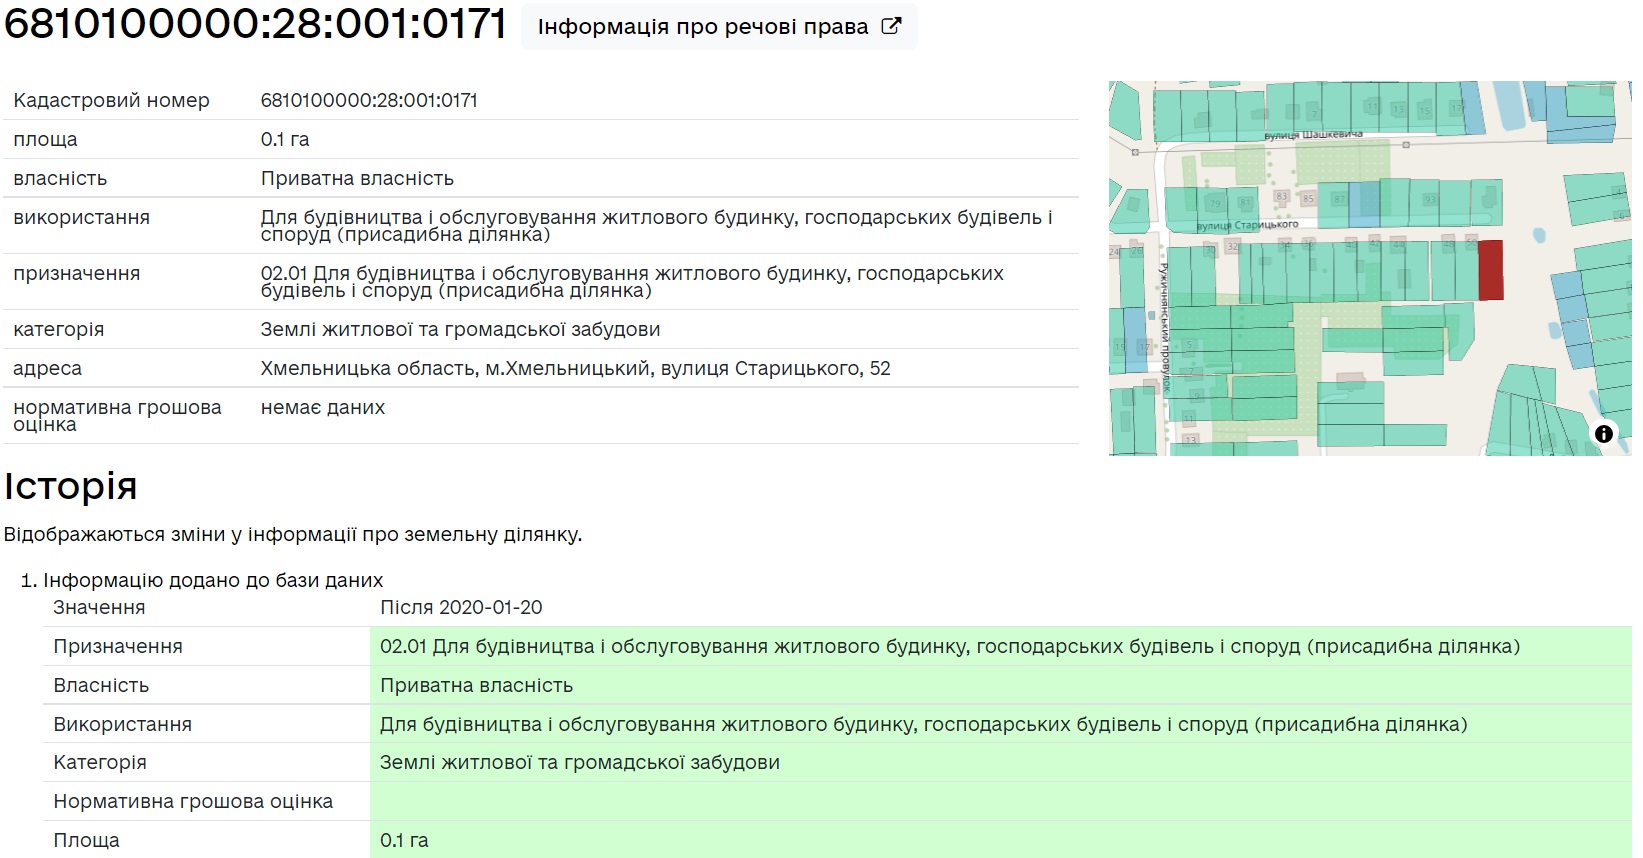Click the blue parcel next to building 87
This screenshot has height=858, width=1643.
[1364, 203]
